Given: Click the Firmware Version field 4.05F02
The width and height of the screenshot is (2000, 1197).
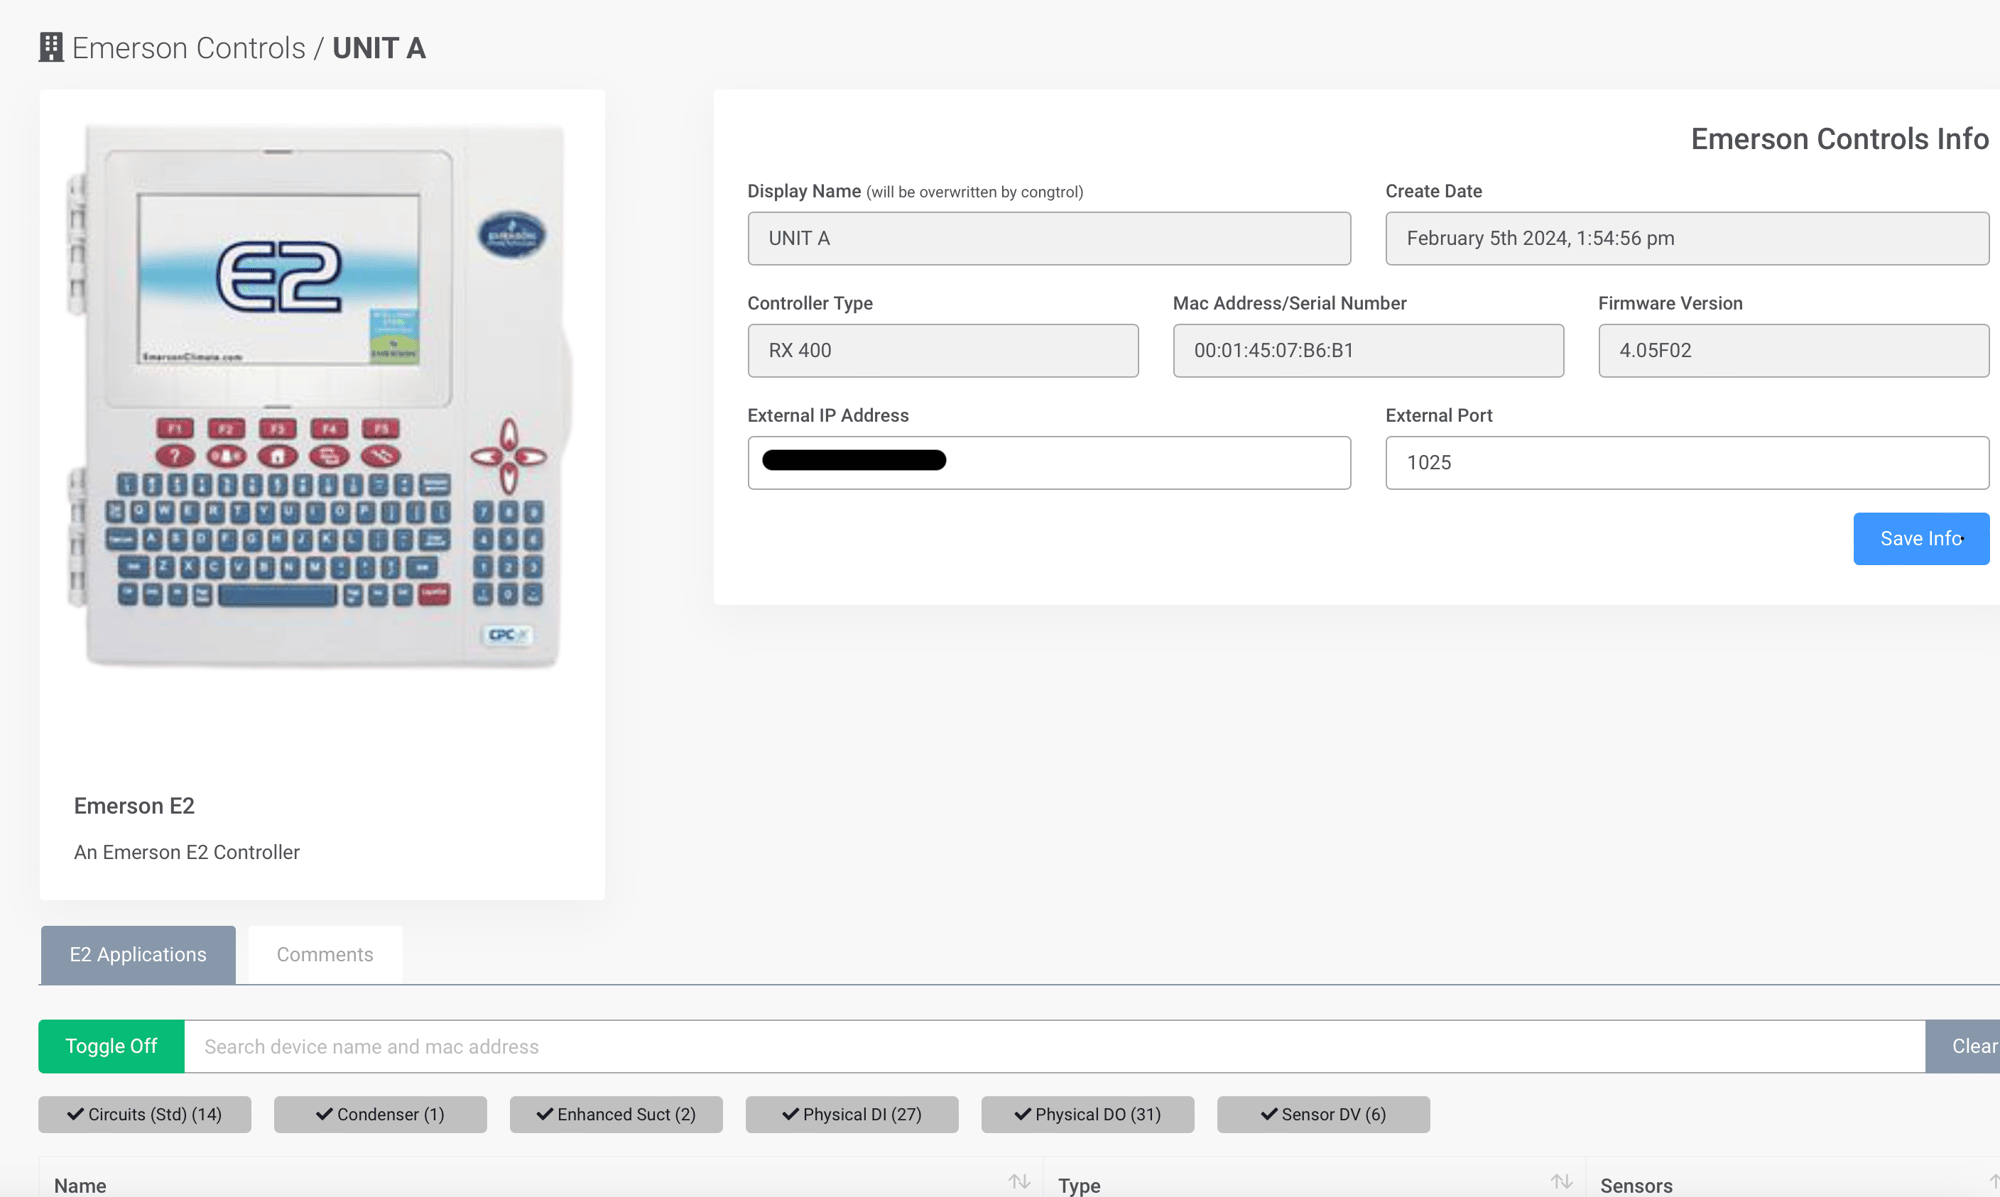Looking at the screenshot, I should tap(1793, 350).
